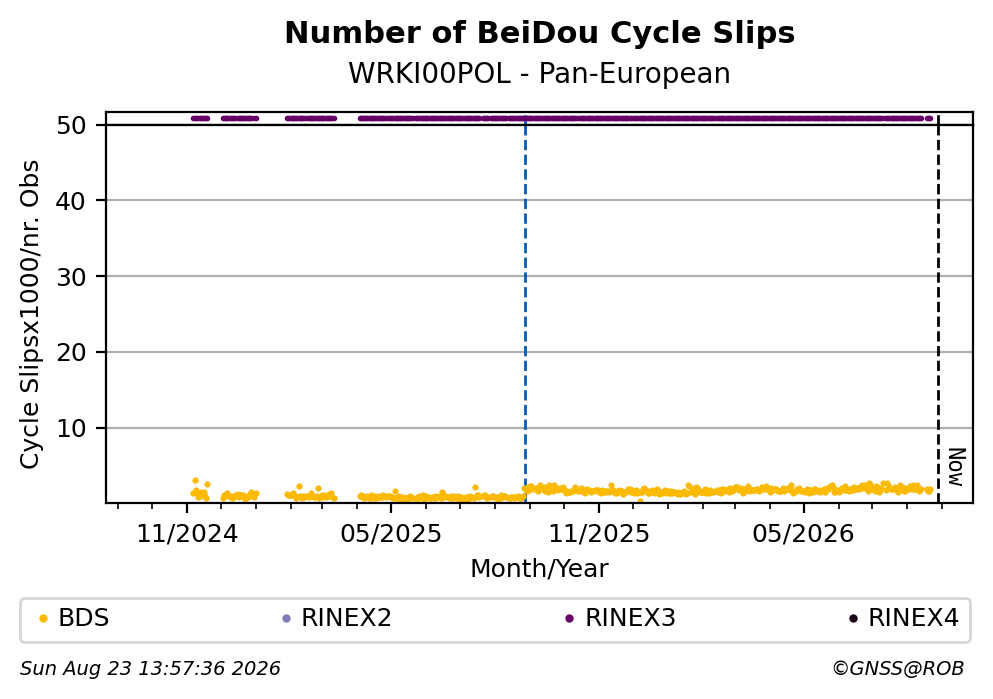Click the purple RINEX3 legend dot

coord(569,619)
